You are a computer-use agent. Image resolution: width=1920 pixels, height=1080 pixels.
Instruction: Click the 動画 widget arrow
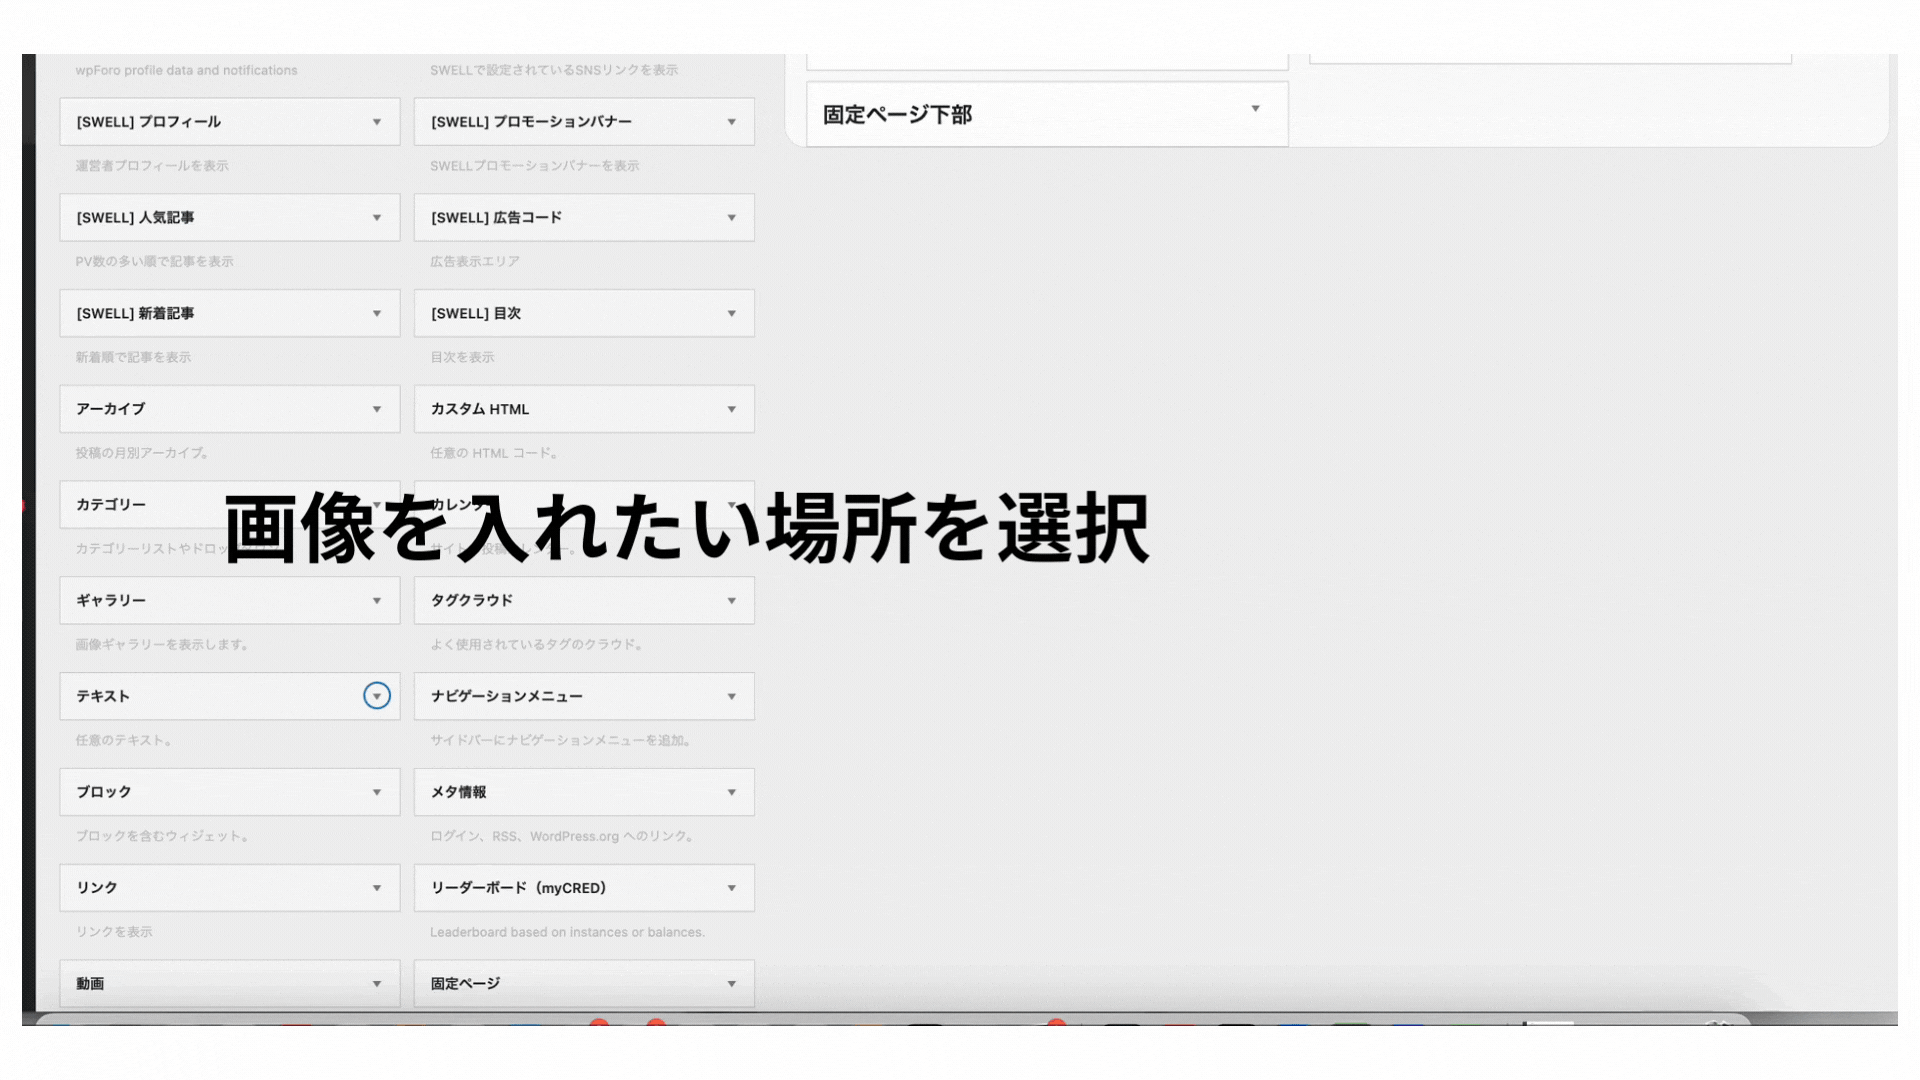point(377,984)
